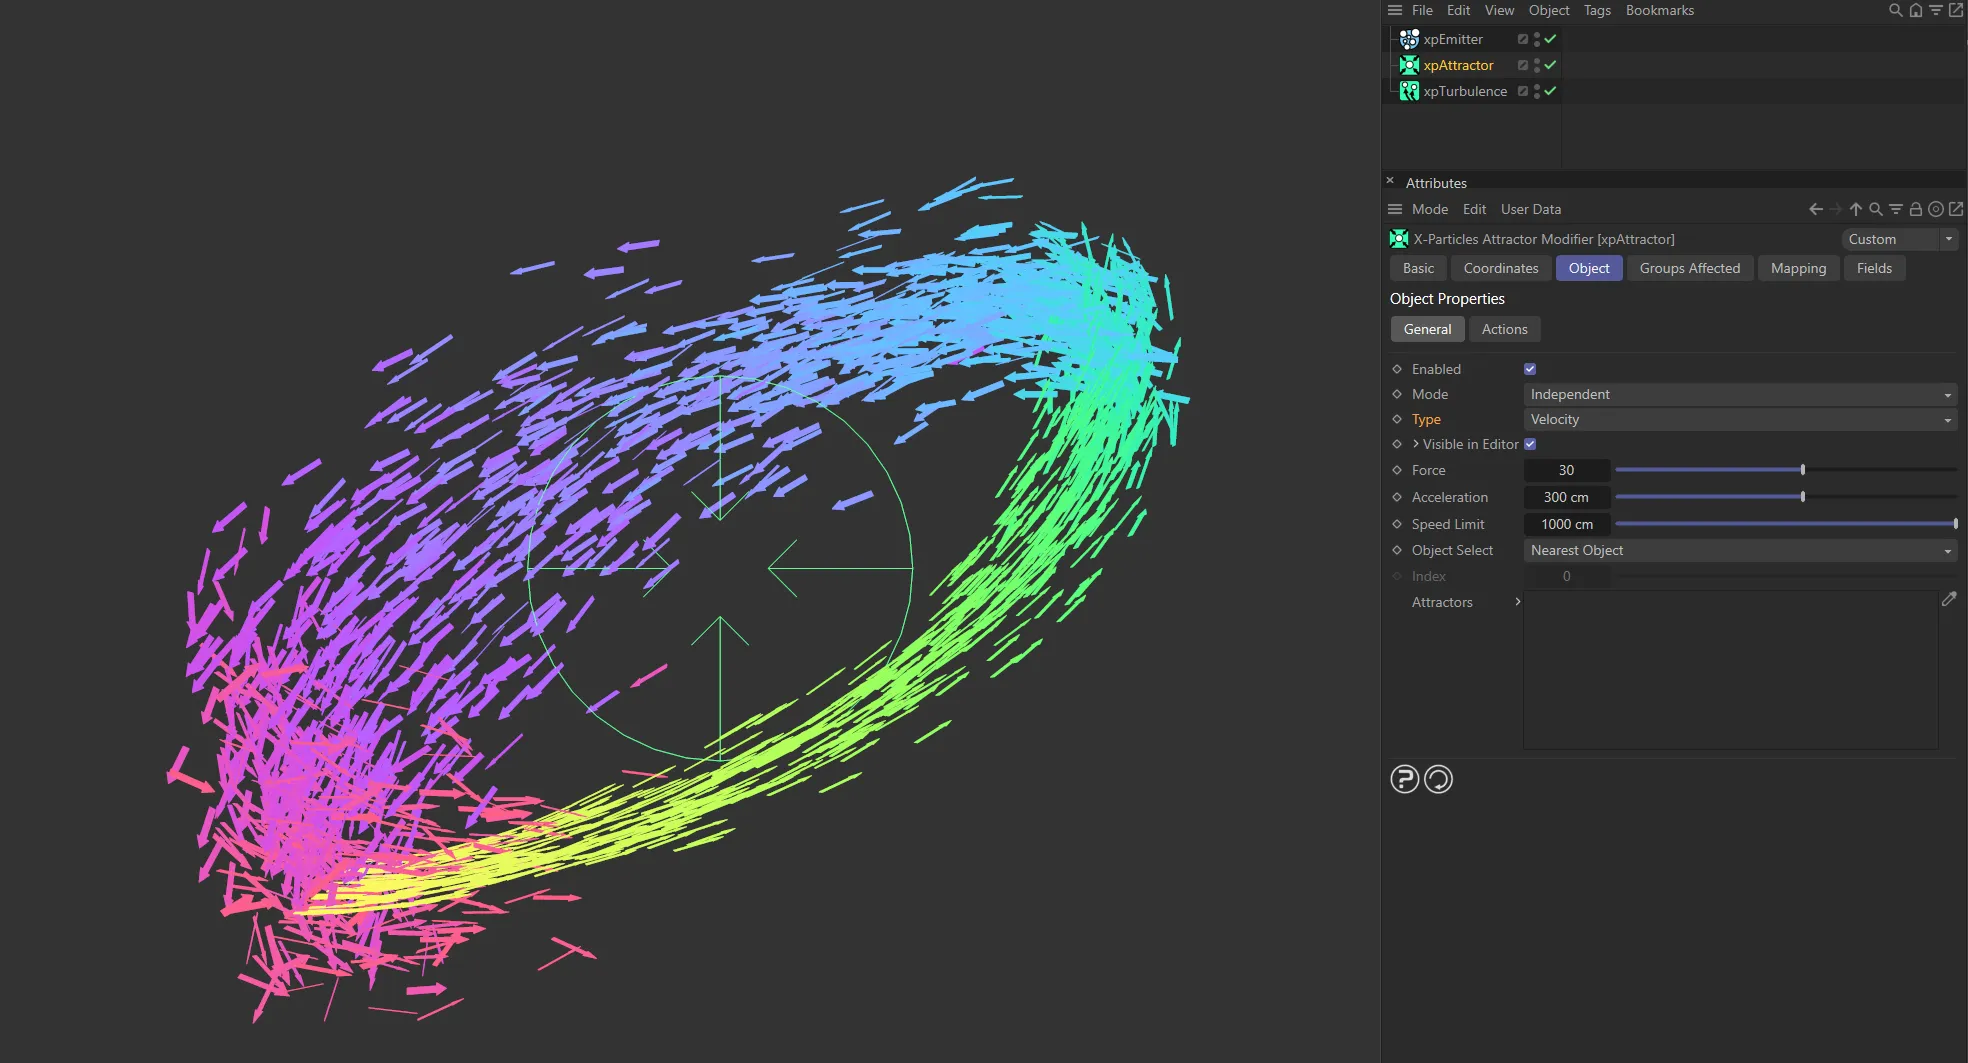Click the xpTurbulence modifier icon
Image resolution: width=1968 pixels, height=1063 pixels.
pos(1409,91)
